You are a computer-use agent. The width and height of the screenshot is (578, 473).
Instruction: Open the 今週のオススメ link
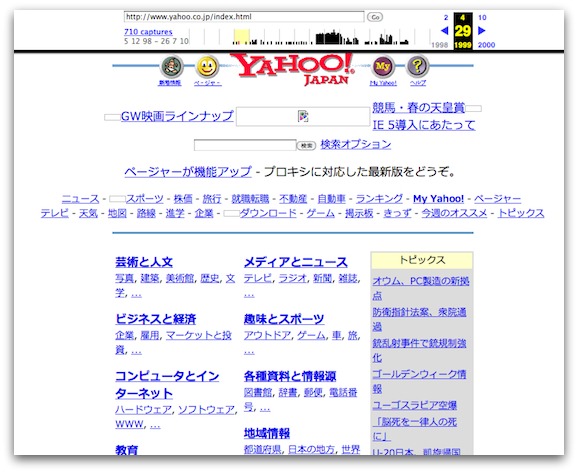point(454,213)
